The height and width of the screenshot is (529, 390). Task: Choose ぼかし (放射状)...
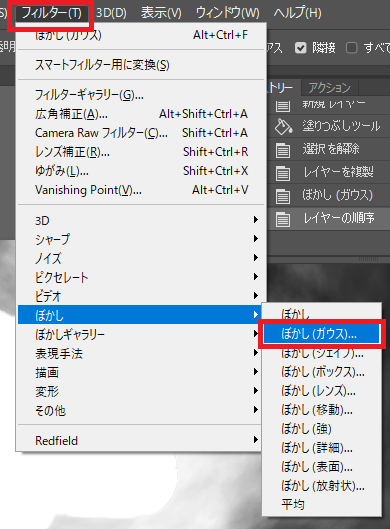tap(321, 486)
